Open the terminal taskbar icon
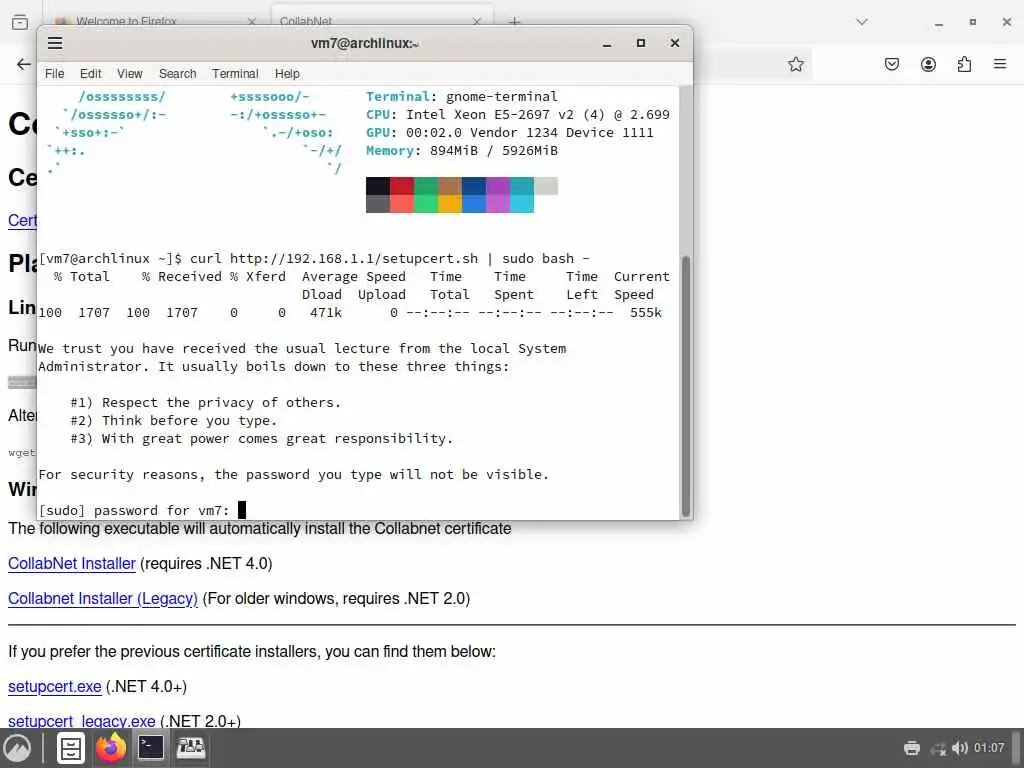 click(x=151, y=748)
